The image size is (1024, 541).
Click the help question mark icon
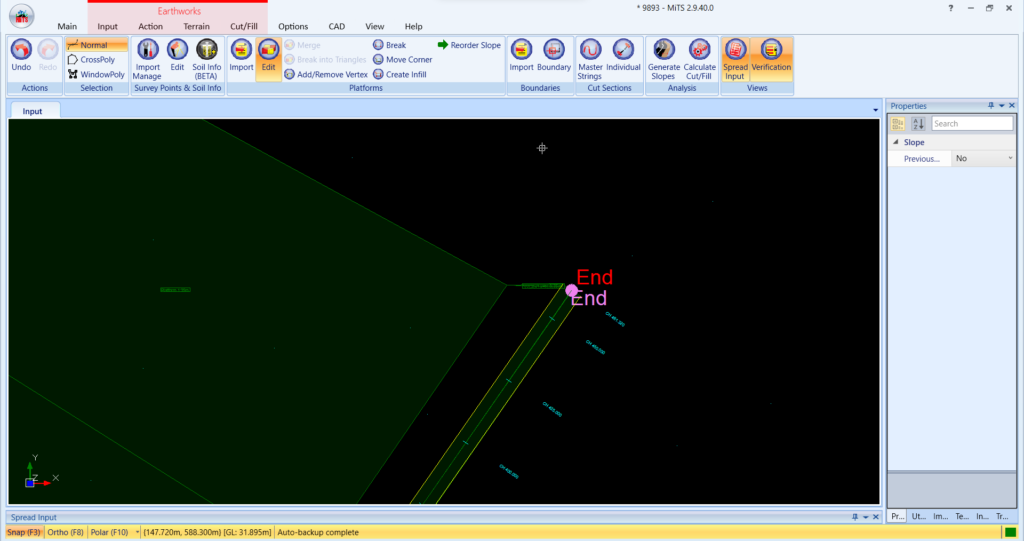pos(951,8)
